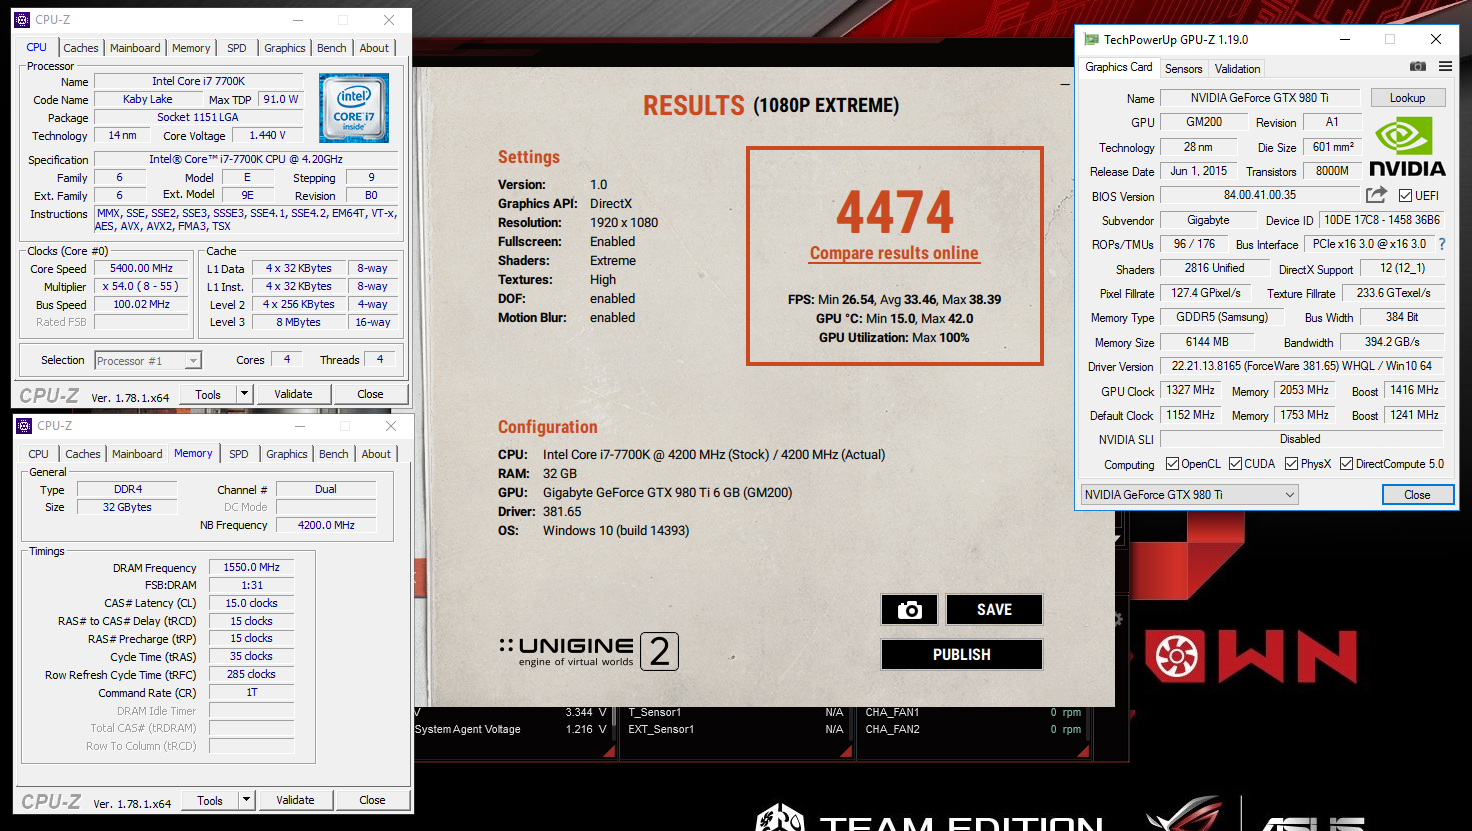
Task: Click the Close button in GPU-Z
Action: [1417, 495]
